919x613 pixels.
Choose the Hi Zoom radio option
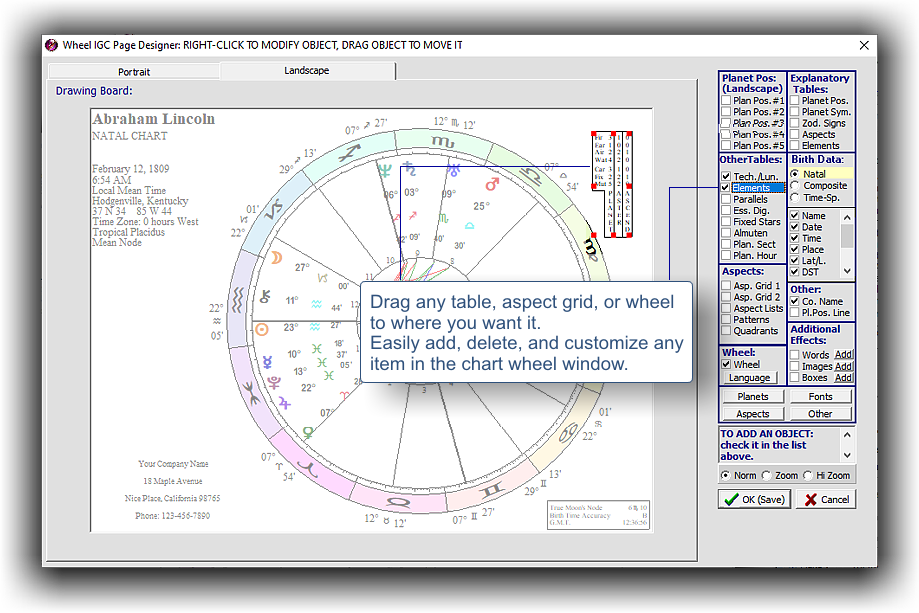click(808, 475)
